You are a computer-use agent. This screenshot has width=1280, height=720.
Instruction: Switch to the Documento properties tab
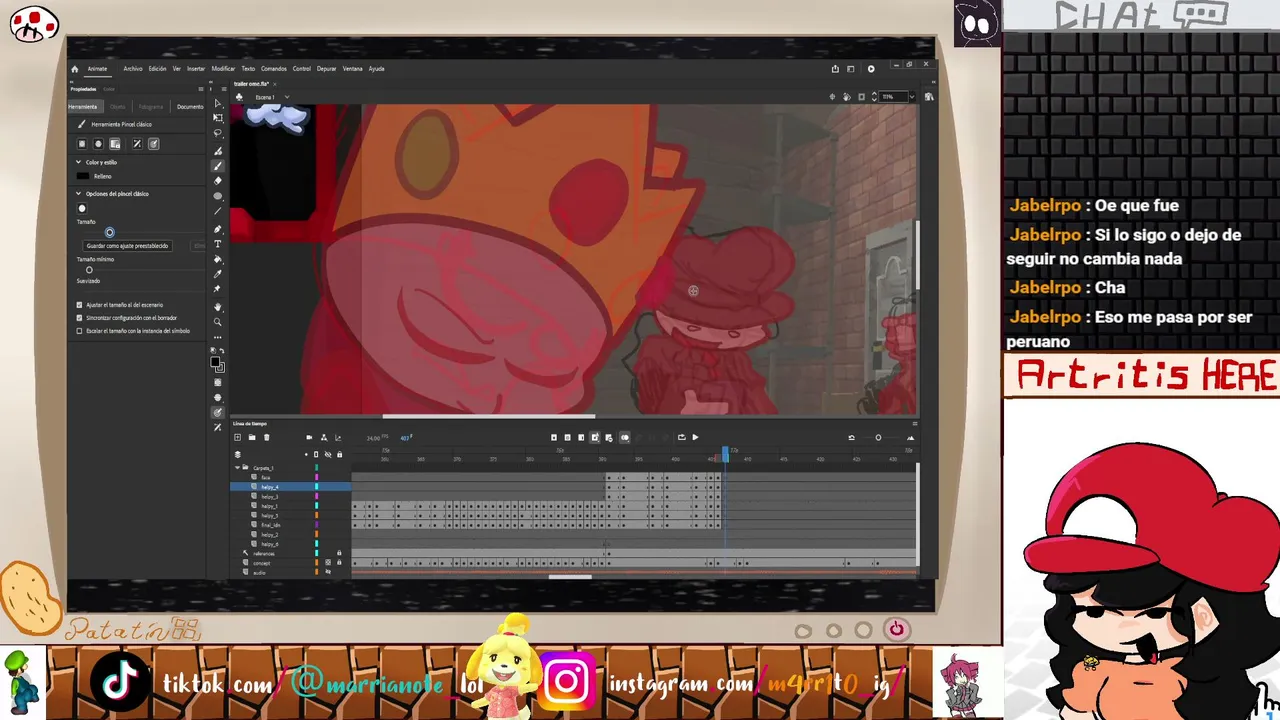190,107
